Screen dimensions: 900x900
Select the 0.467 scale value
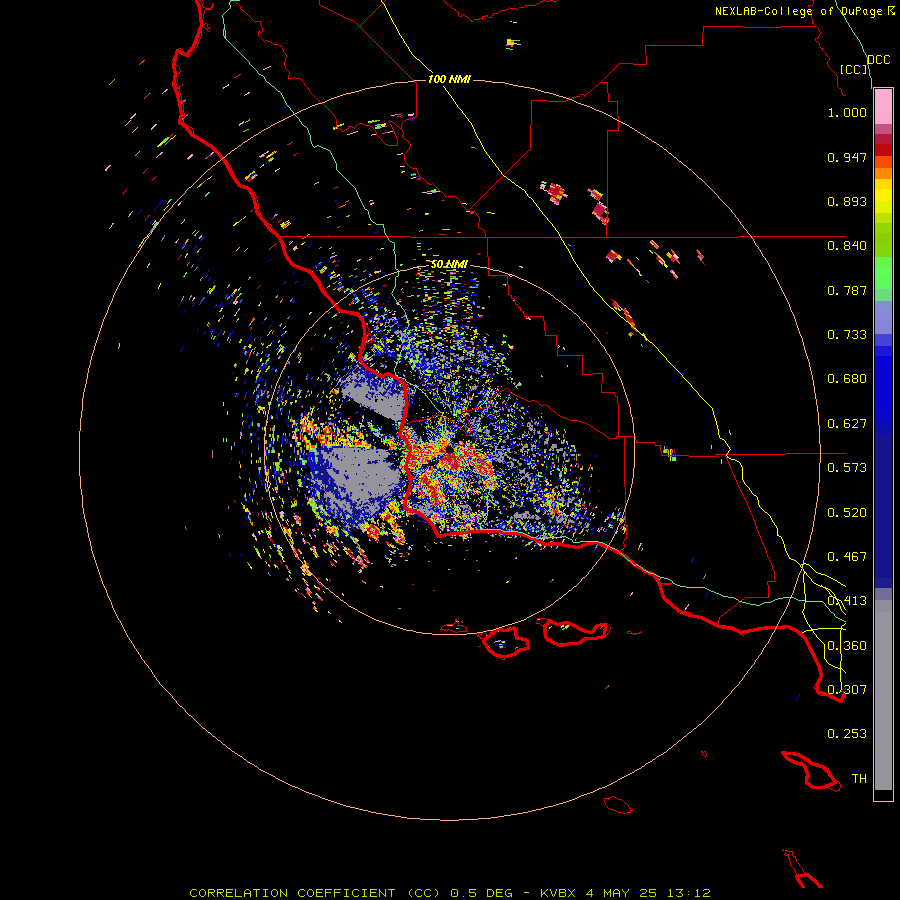pyautogui.click(x=847, y=557)
